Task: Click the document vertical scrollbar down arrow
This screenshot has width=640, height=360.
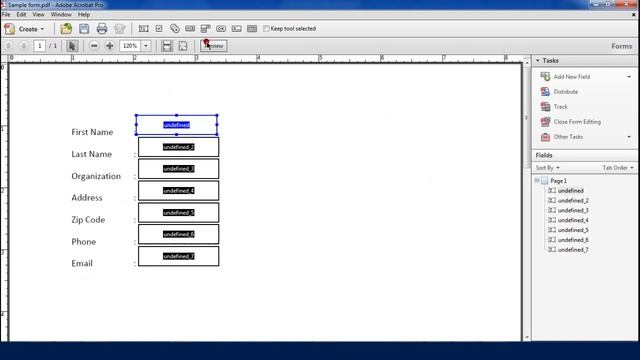Action: coord(527,338)
